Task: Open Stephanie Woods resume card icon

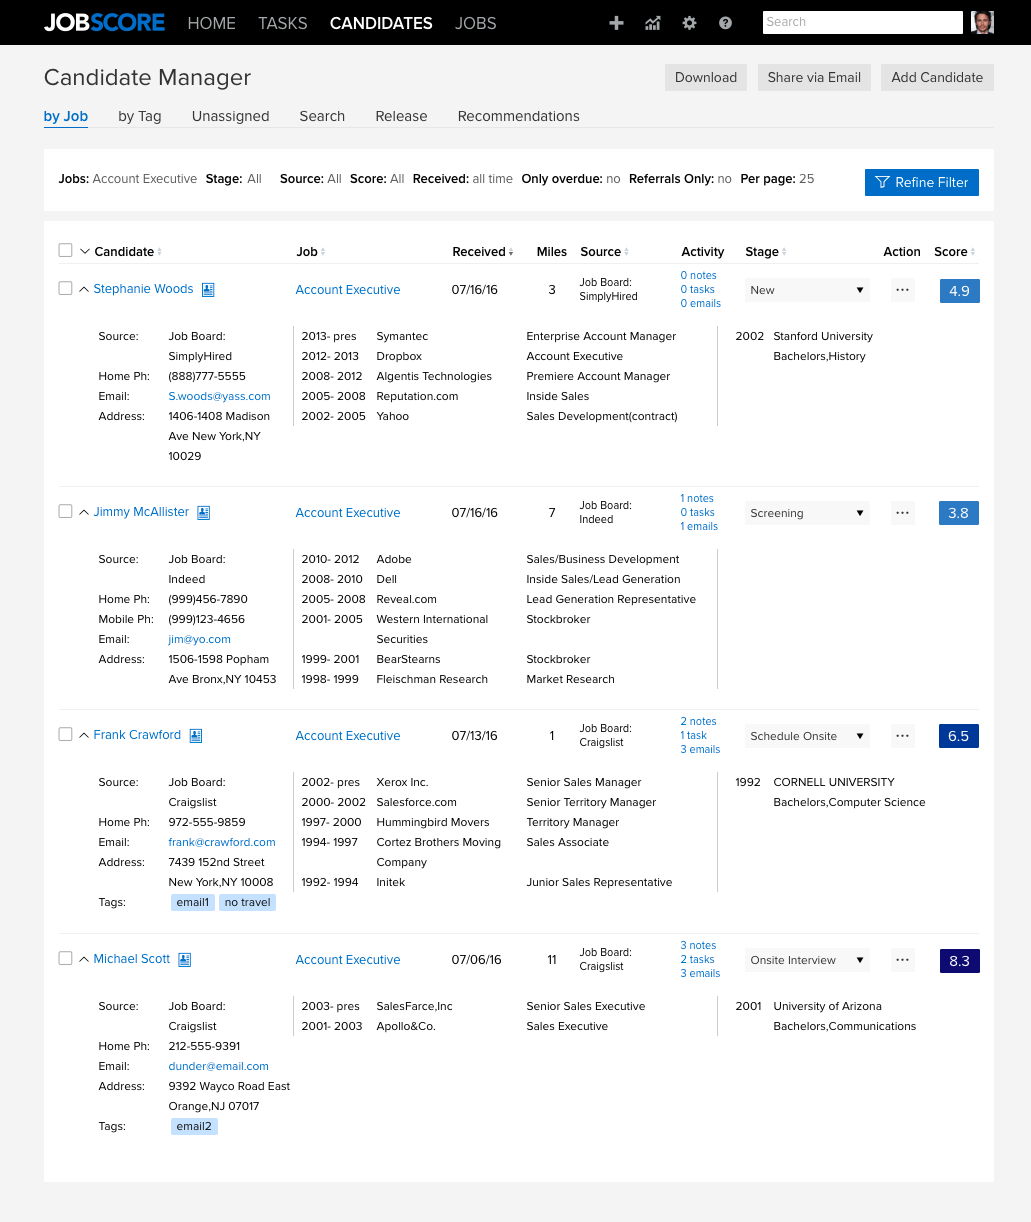Action: click(208, 290)
